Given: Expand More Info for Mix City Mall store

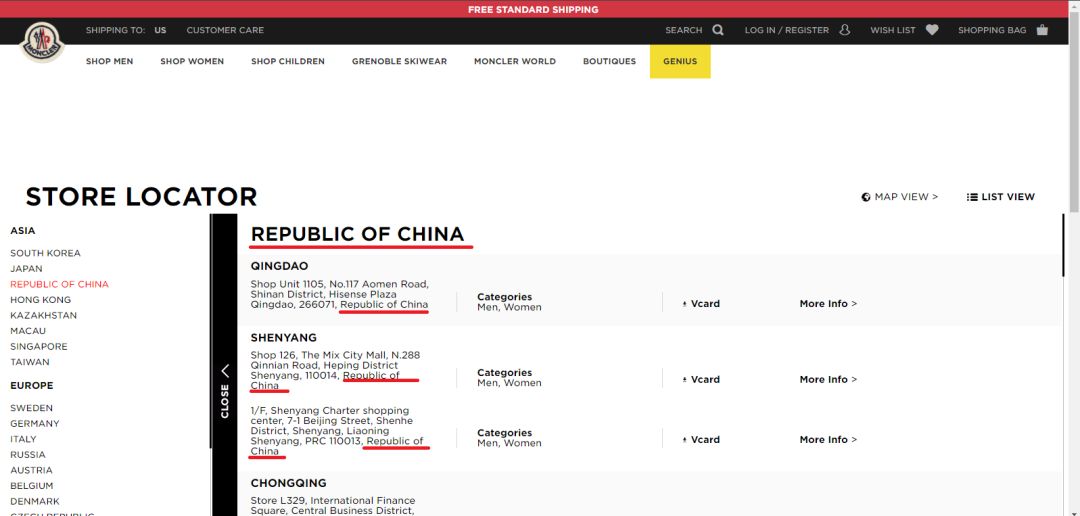Looking at the screenshot, I should coord(828,380).
